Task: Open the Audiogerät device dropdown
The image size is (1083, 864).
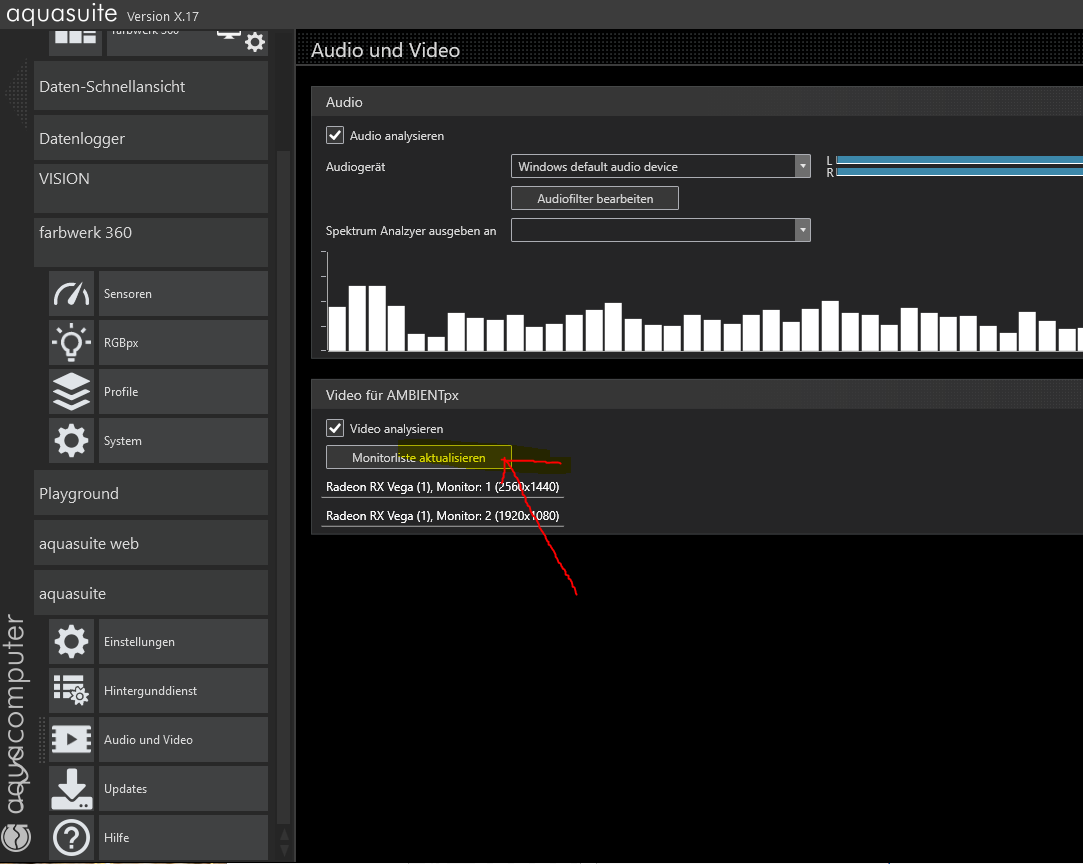Action: [660, 166]
